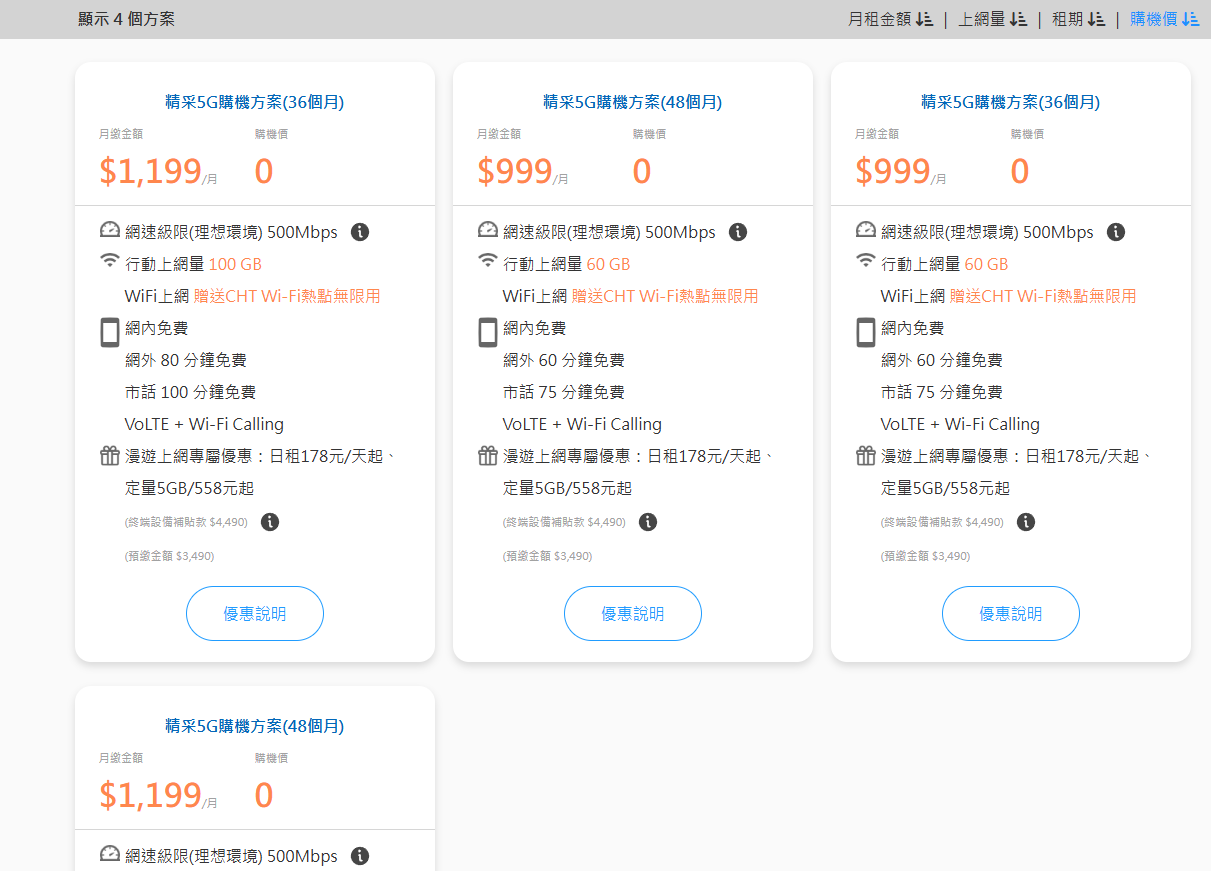Click speedometer icon in bottom 48-month plan
Viewport: 1211px width, 871px height.
[110, 854]
